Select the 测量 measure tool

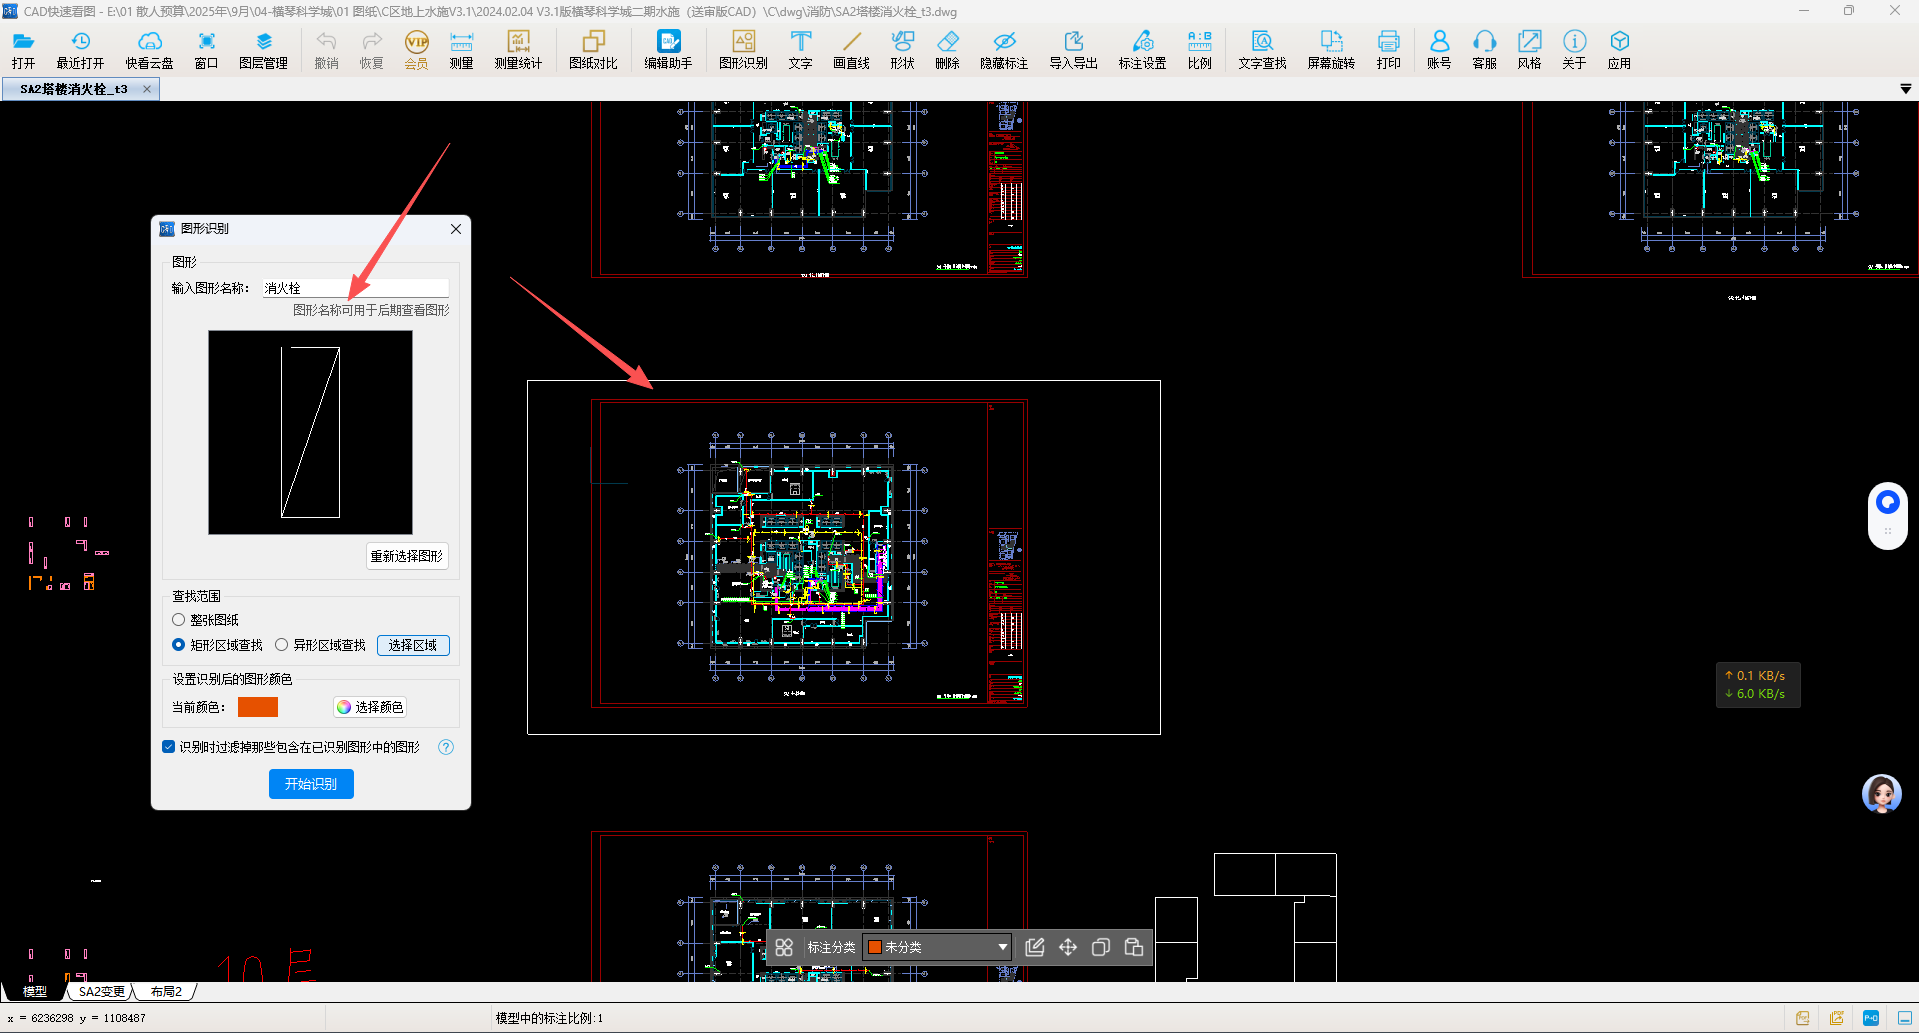pyautogui.click(x=461, y=50)
